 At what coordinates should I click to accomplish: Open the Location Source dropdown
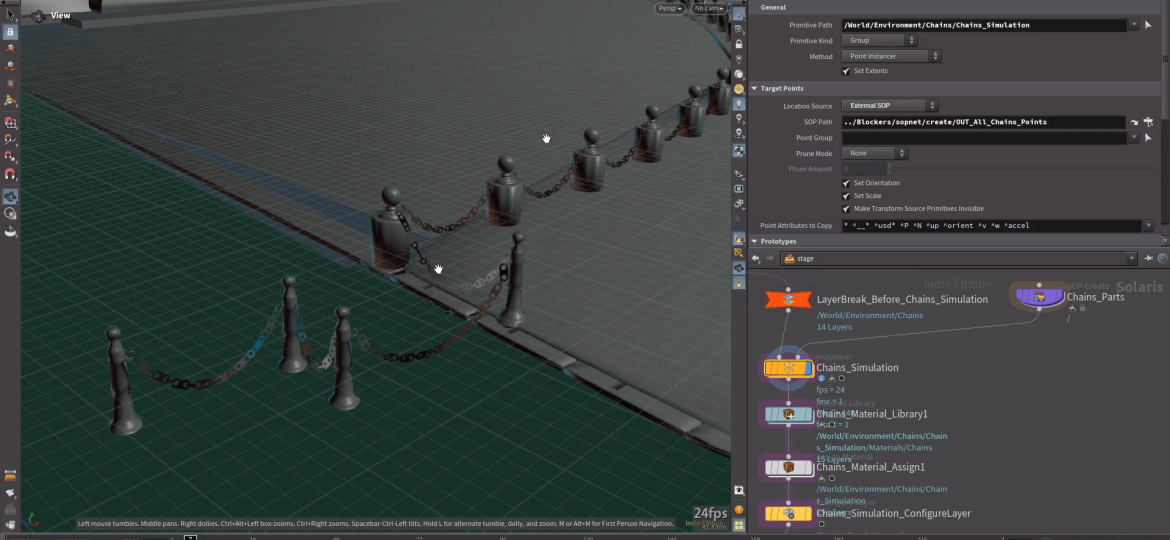click(x=889, y=106)
